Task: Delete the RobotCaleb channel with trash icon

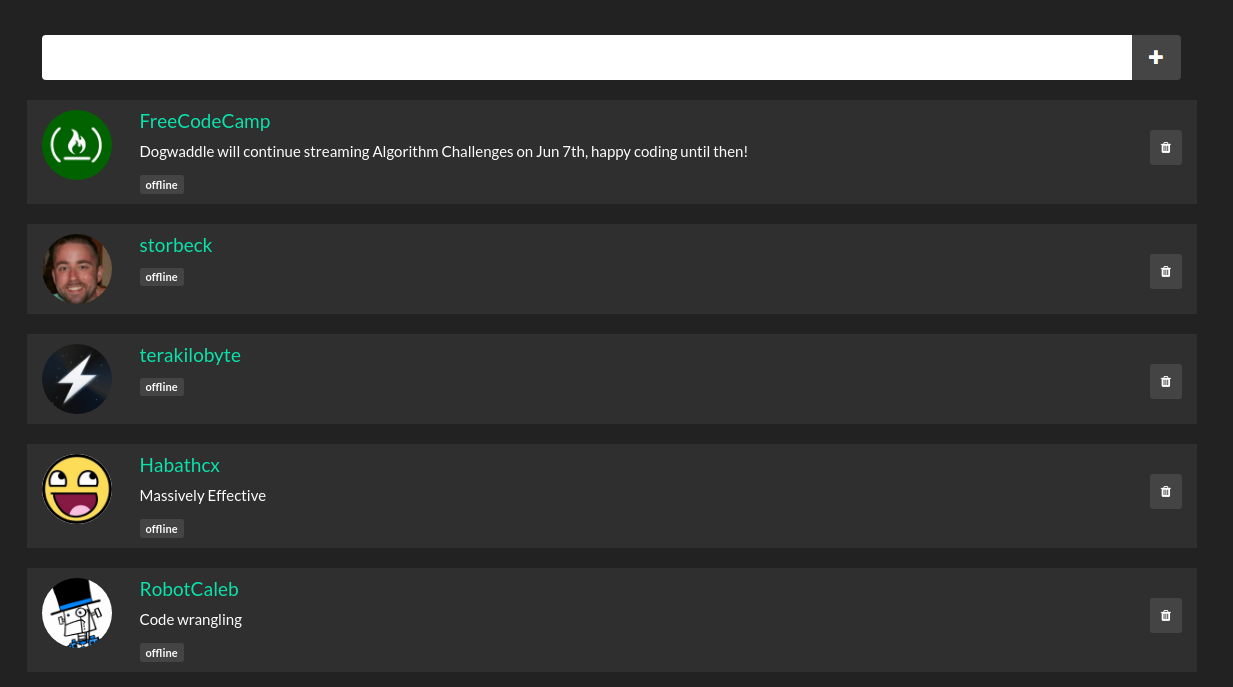Action: pyautogui.click(x=1166, y=616)
